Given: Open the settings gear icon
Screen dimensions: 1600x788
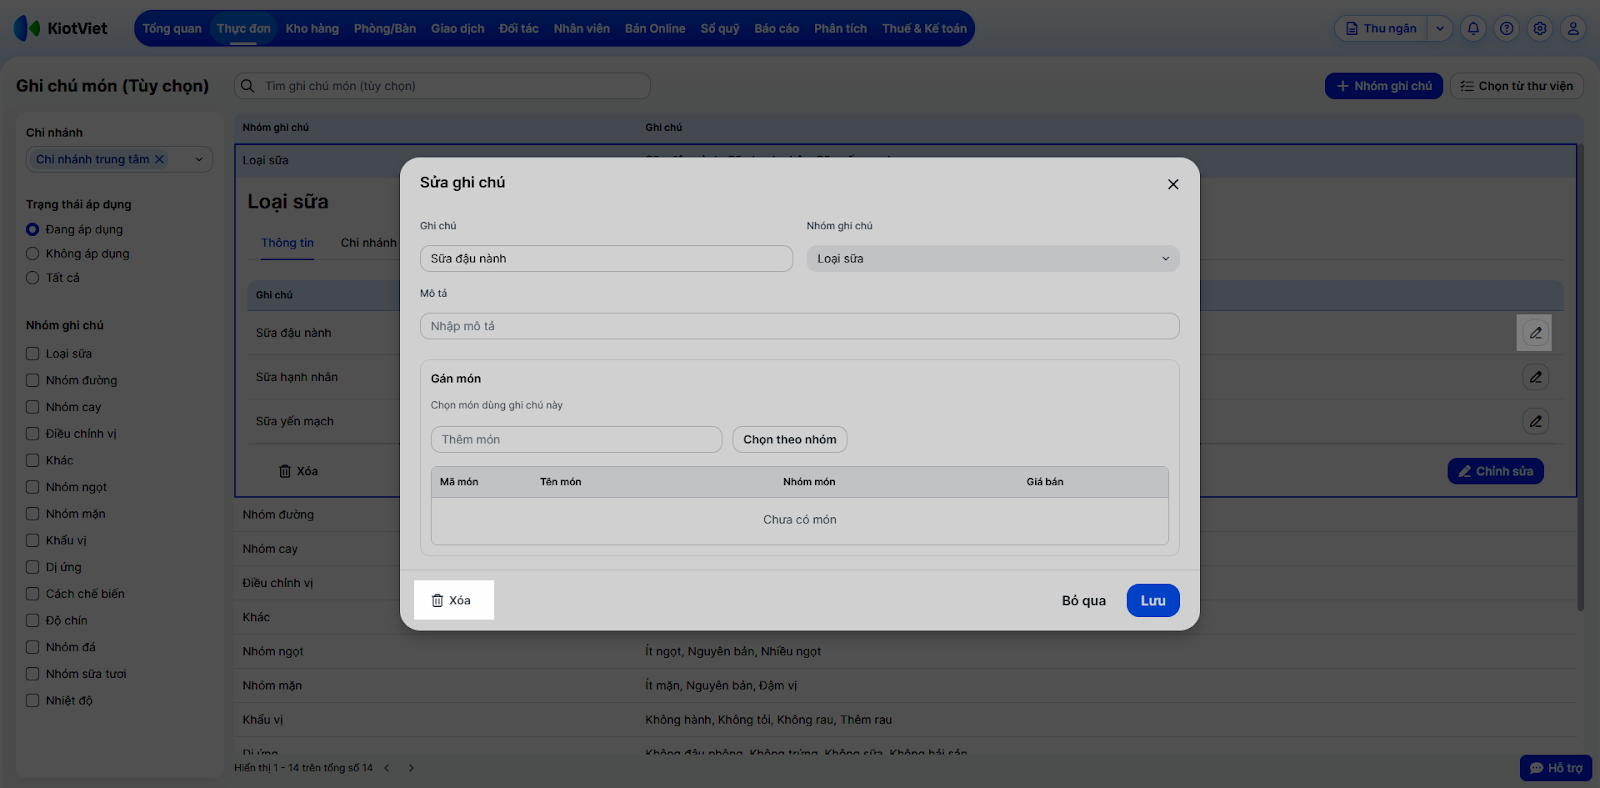Looking at the screenshot, I should point(1540,29).
